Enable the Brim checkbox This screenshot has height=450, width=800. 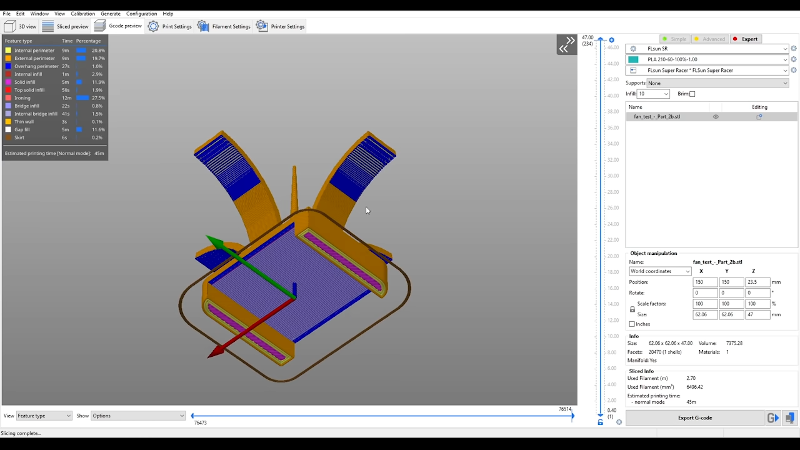coord(692,94)
